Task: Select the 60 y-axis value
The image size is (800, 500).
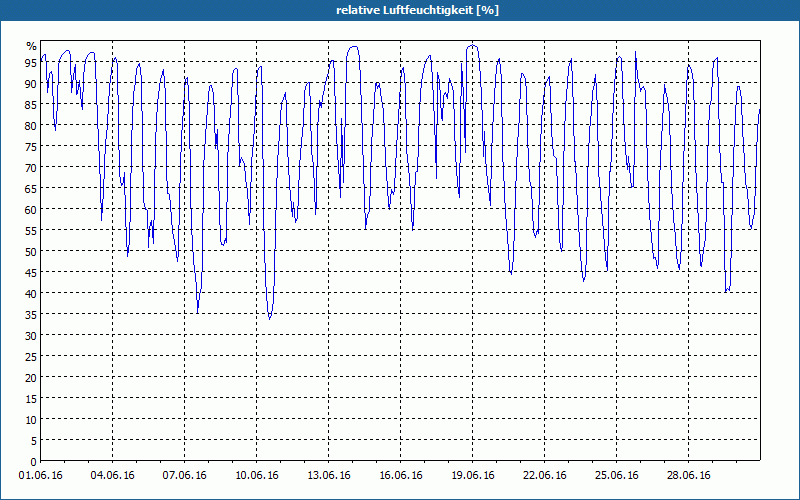Action: [x=31, y=209]
